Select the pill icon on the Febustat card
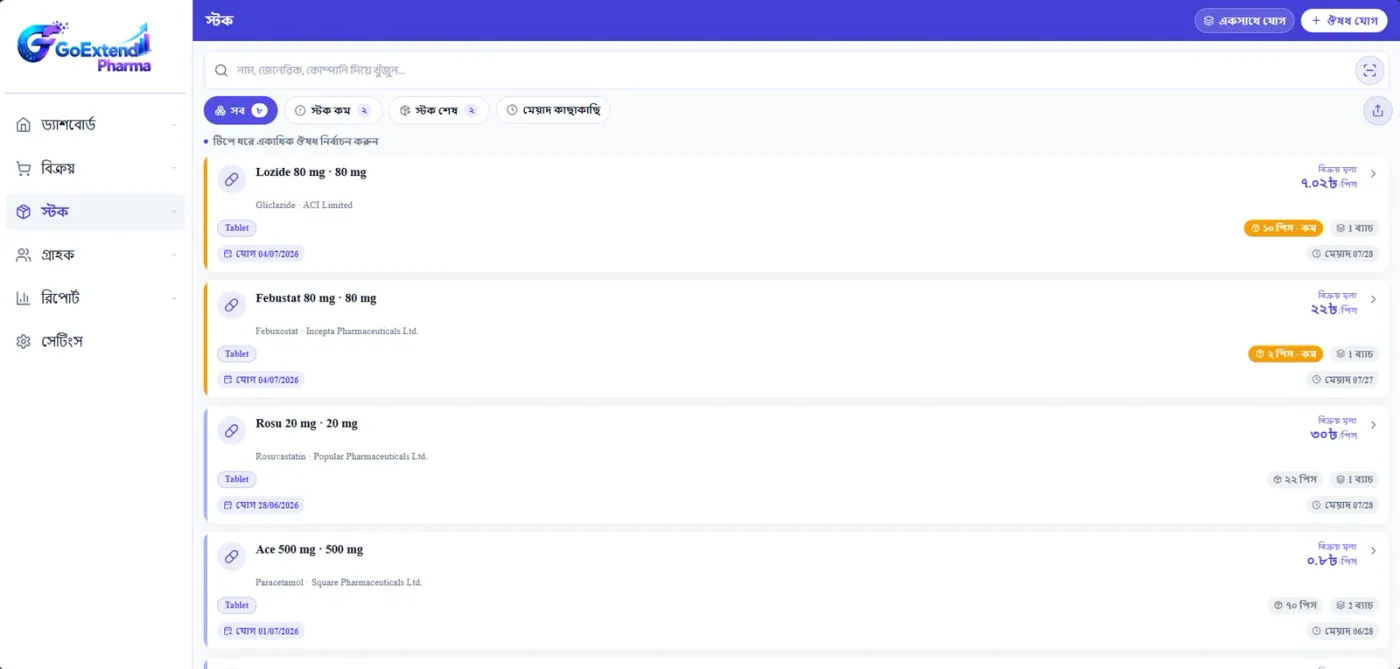The image size is (1400, 669). [x=231, y=305]
